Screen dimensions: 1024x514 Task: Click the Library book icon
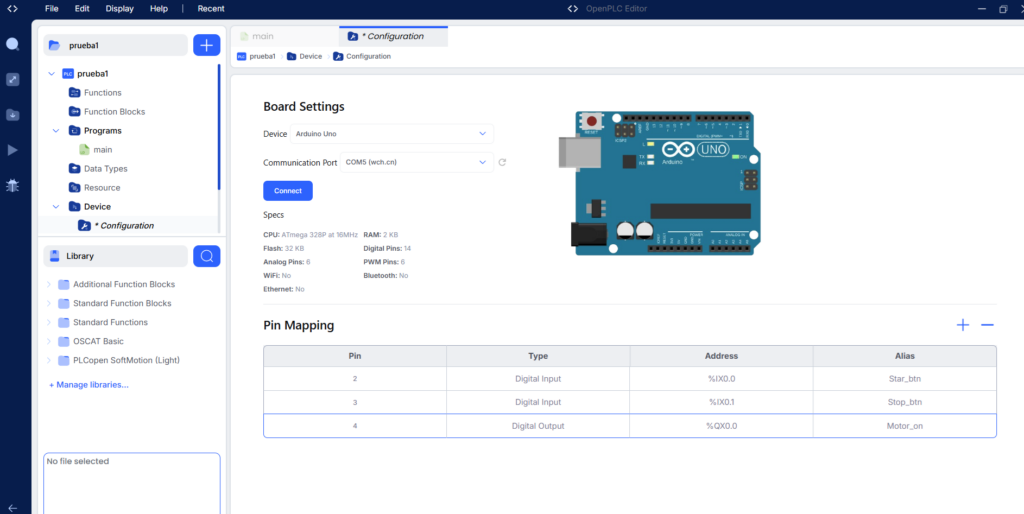coord(55,256)
